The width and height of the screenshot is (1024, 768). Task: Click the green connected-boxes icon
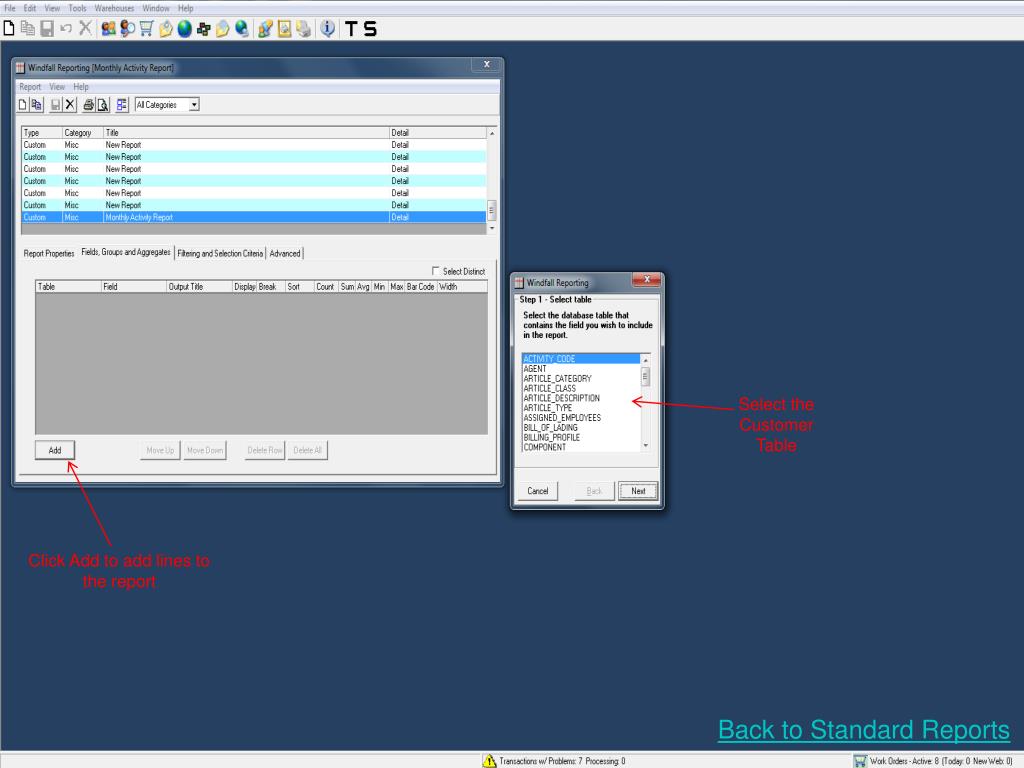204,29
